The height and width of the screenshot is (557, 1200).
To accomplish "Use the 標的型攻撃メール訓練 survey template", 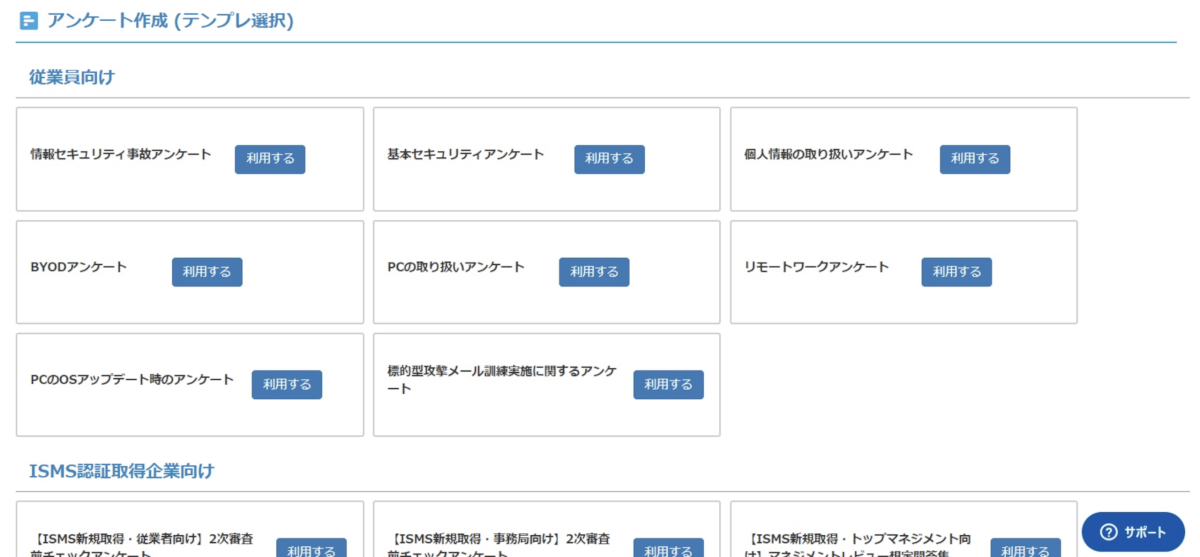I will [x=668, y=385].
